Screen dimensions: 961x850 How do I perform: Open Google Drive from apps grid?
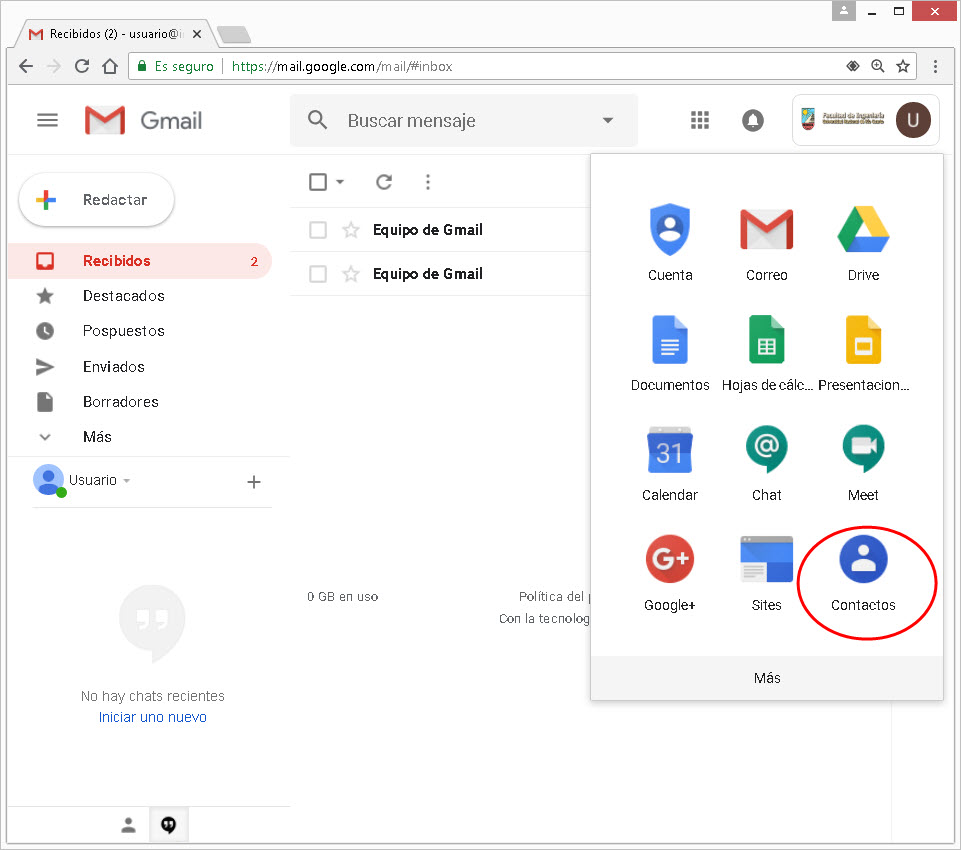click(863, 243)
